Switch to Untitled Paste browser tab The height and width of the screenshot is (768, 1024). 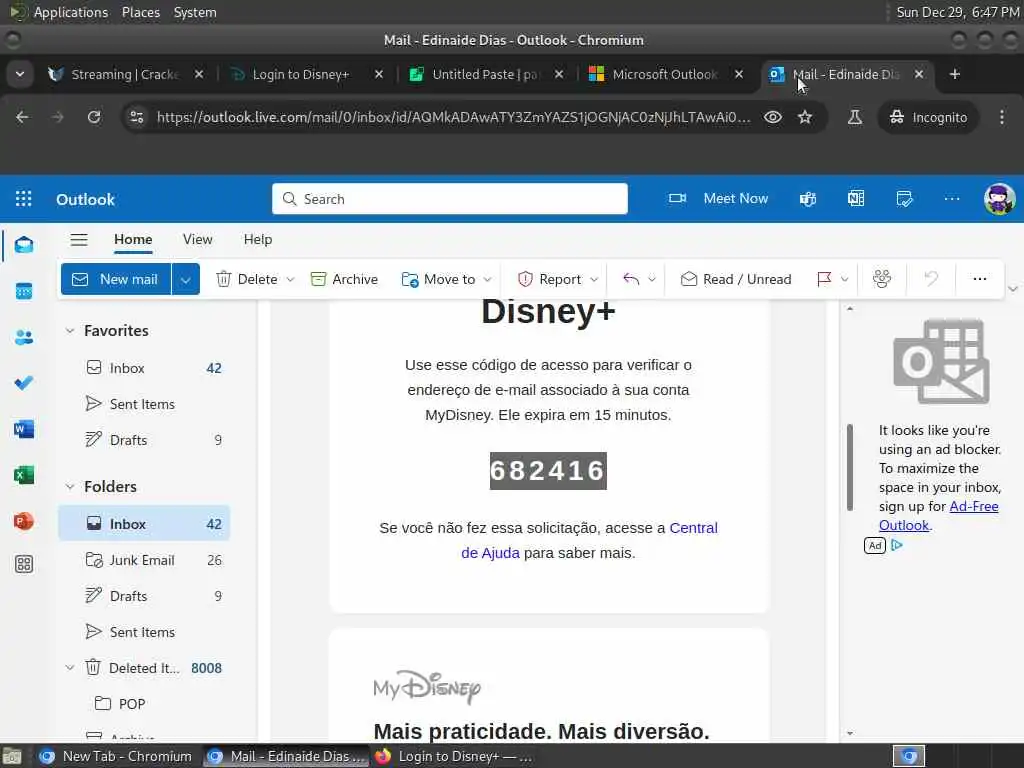pyautogui.click(x=485, y=74)
